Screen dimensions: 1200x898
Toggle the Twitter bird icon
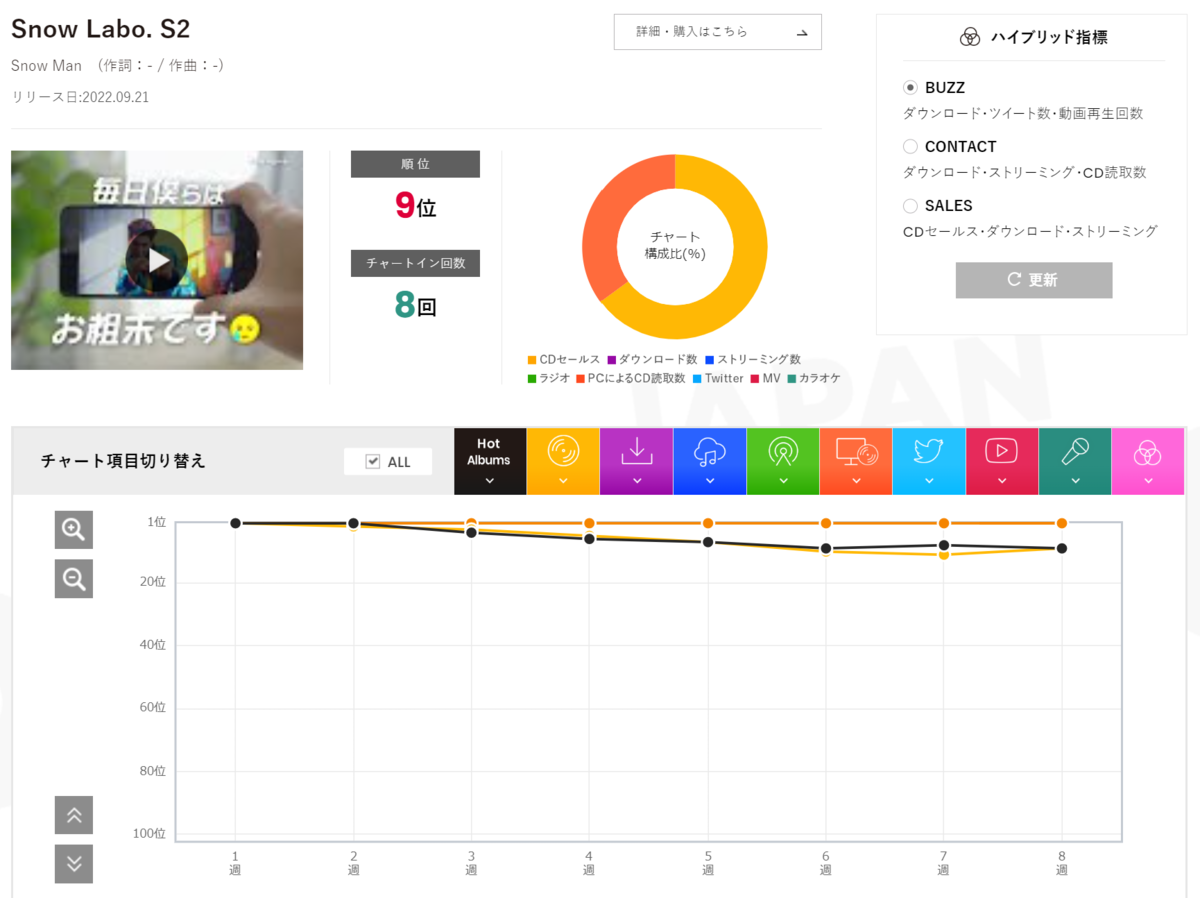click(929, 461)
